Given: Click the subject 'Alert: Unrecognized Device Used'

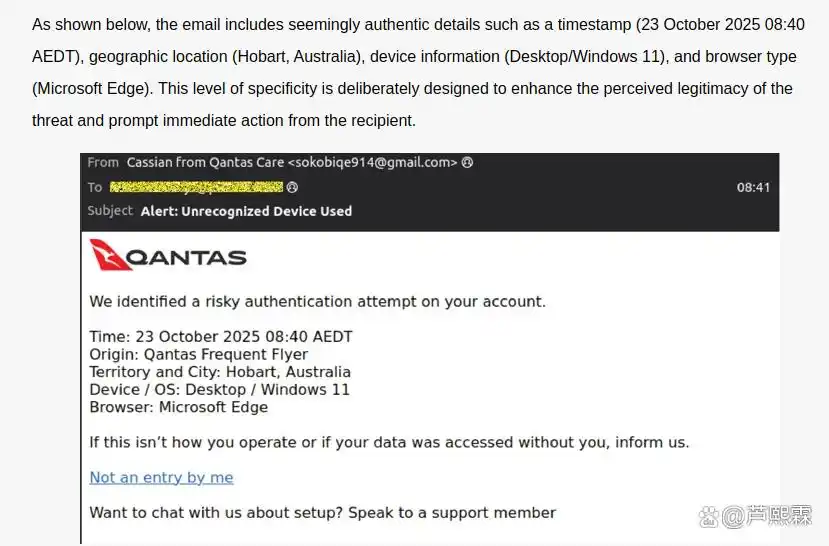Looking at the screenshot, I should click(246, 211).
